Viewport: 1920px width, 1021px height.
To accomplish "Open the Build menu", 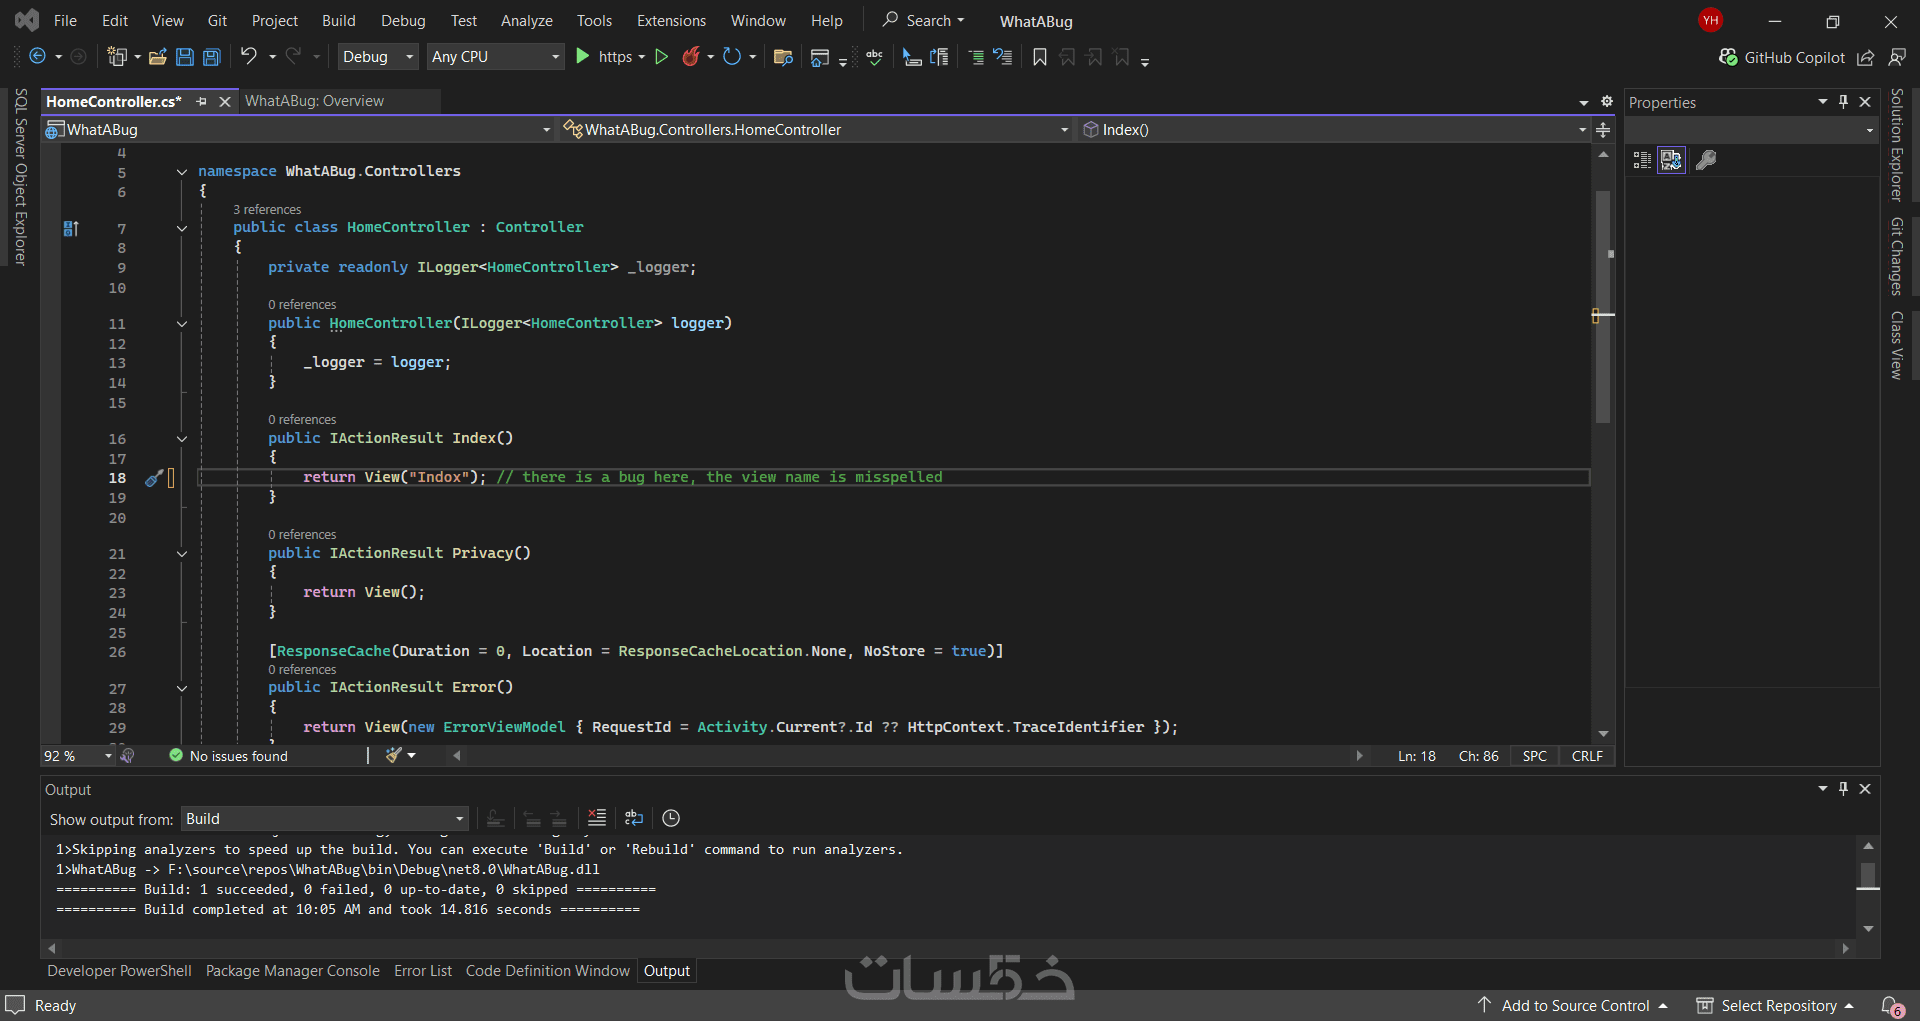I will (338, 21).
